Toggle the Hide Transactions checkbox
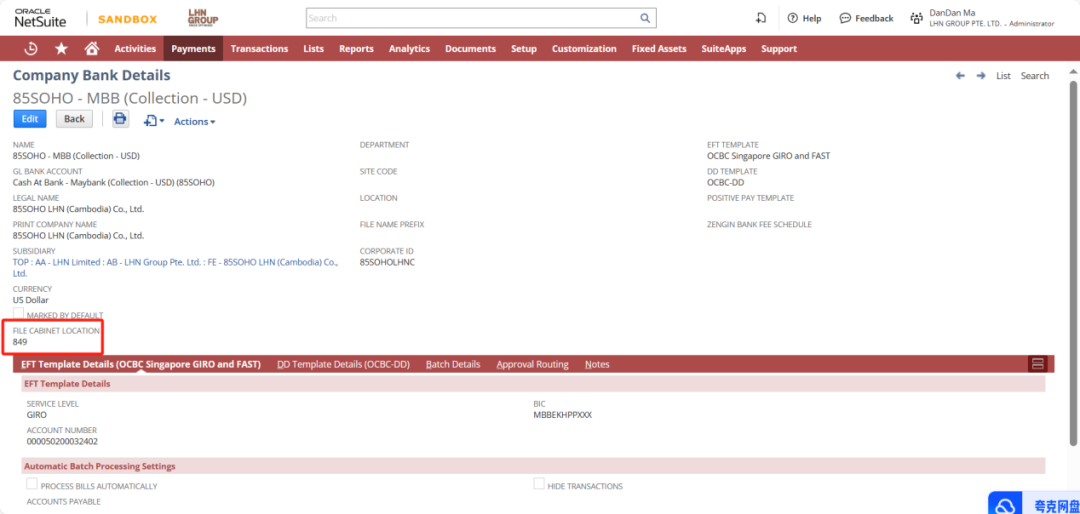Image resolution: width=1080 pixels, height=514 pixels. click(x=539, y=484)
